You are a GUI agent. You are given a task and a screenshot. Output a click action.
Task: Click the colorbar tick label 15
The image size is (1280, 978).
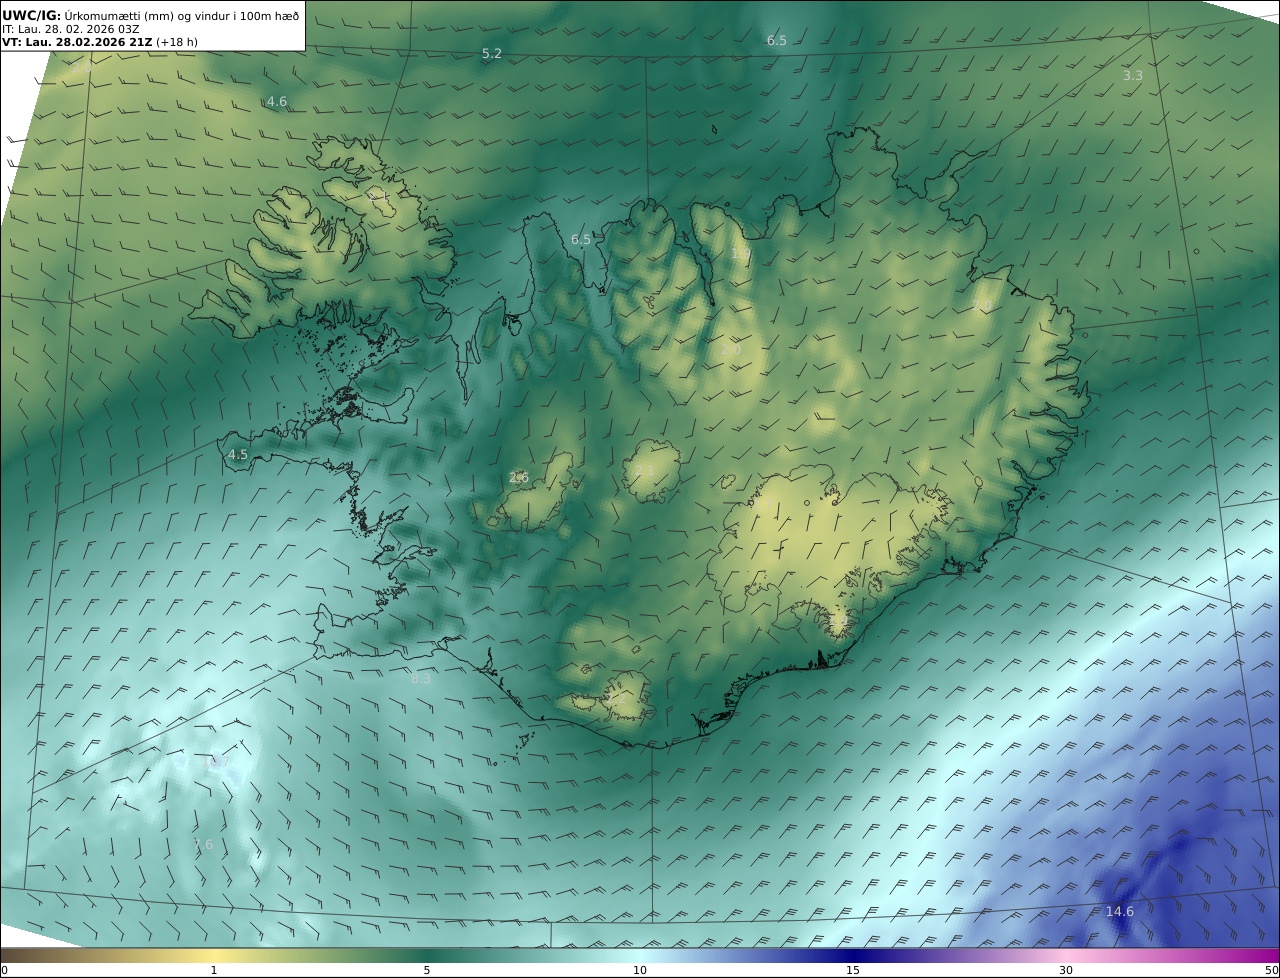click(853, 970)
